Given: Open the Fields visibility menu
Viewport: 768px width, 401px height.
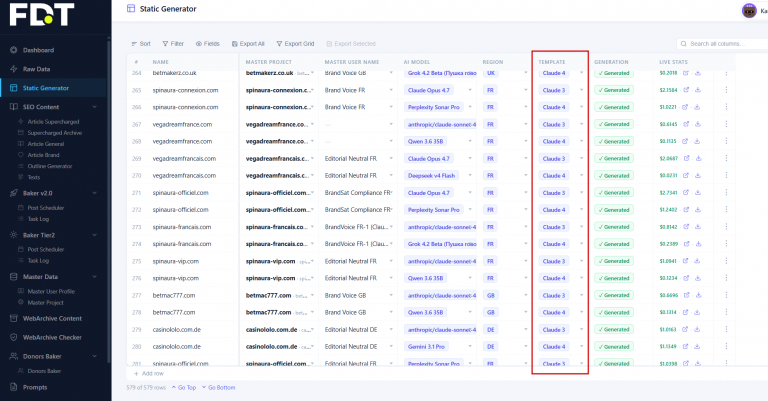Looking at the screenshot, I should tap(208, 44).
